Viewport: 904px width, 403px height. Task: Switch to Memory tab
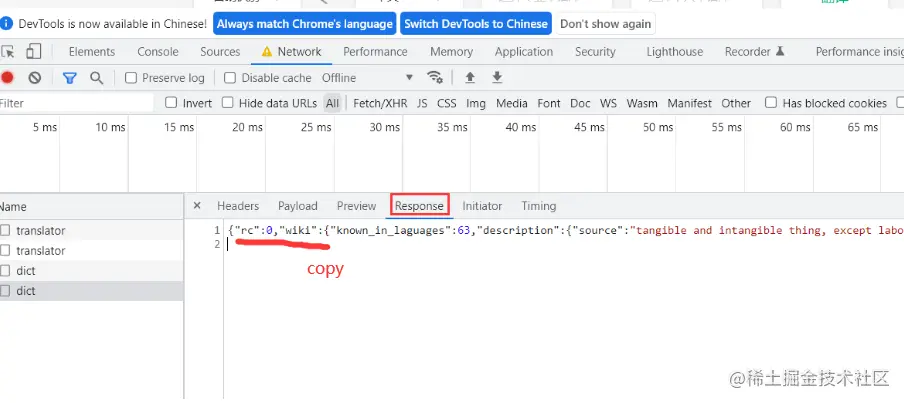(451, 52)
